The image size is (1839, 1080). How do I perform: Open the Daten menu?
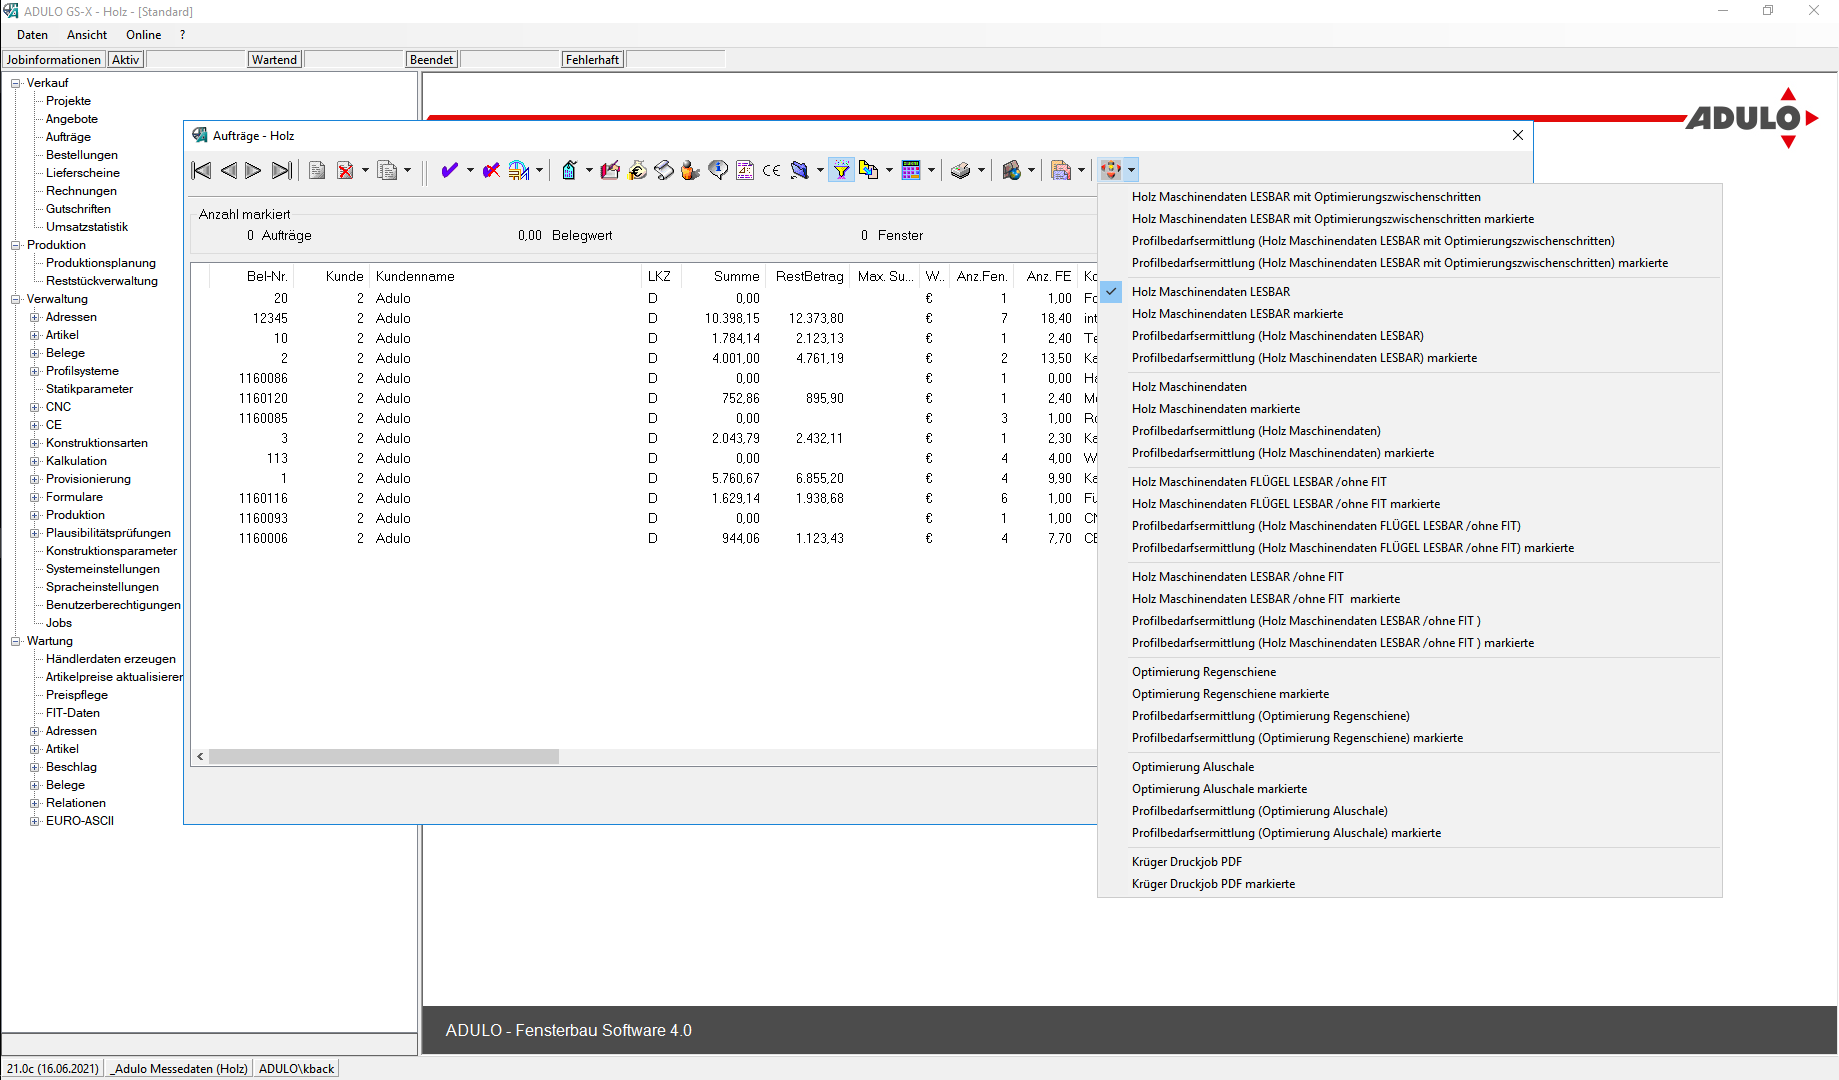(32, 35)
